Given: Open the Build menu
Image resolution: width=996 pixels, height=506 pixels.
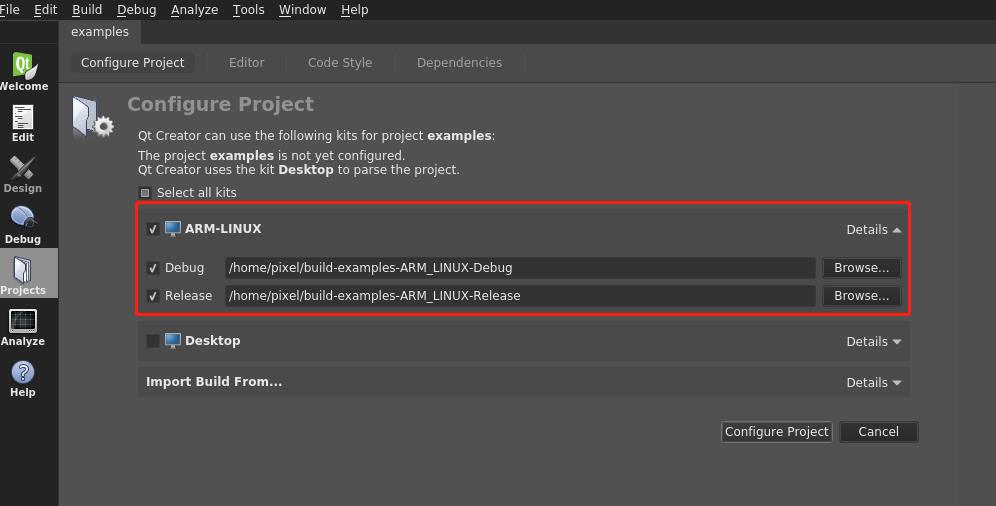Looking at the screenshot, I should (x=87, y=10).
